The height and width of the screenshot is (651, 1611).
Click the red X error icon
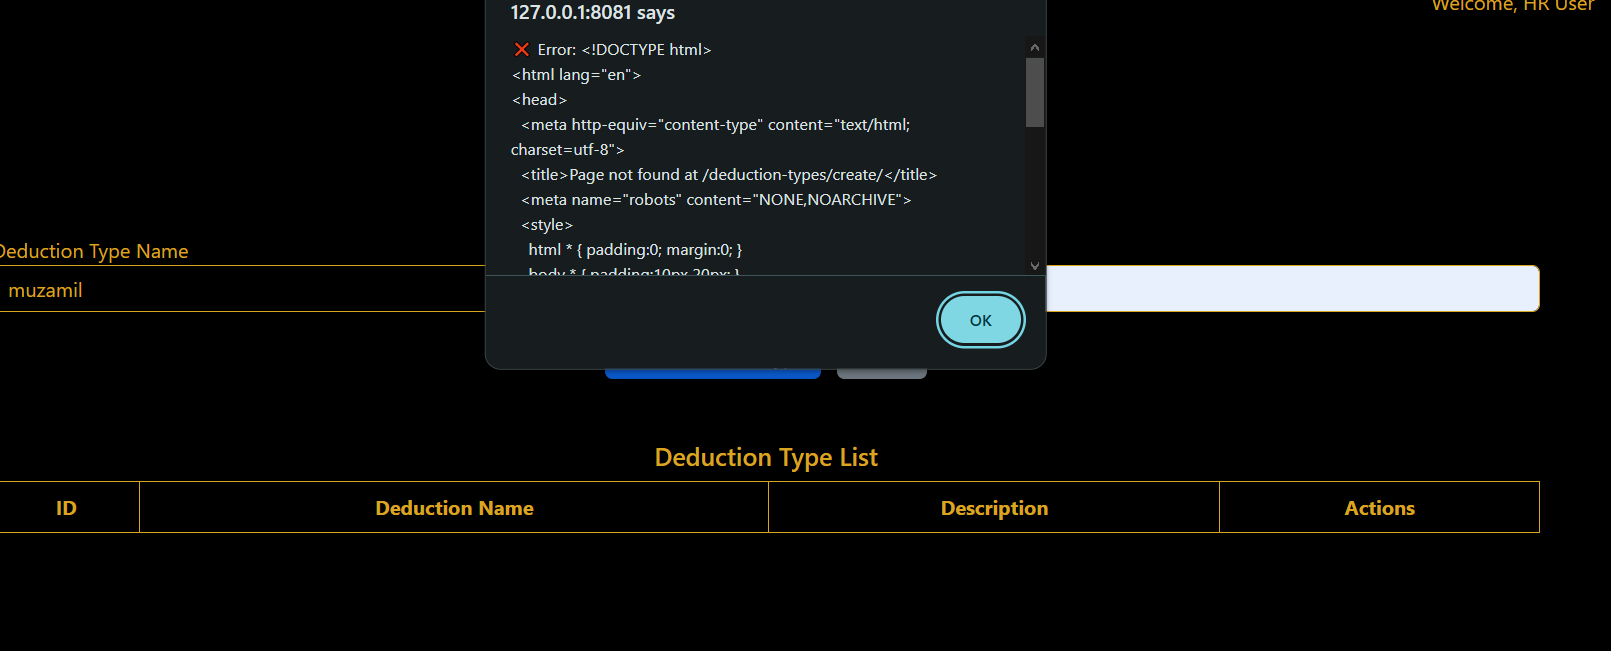(521, 50)
